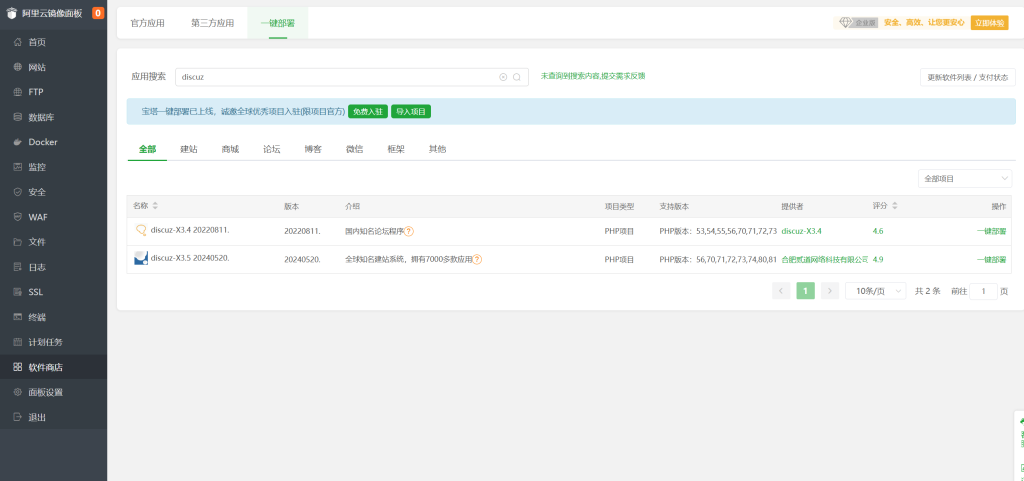This screenshot has width=1024, height=481.
Task: Click the green 免费入驻 button
Action: pyautogui.click(x=368, y=112)
